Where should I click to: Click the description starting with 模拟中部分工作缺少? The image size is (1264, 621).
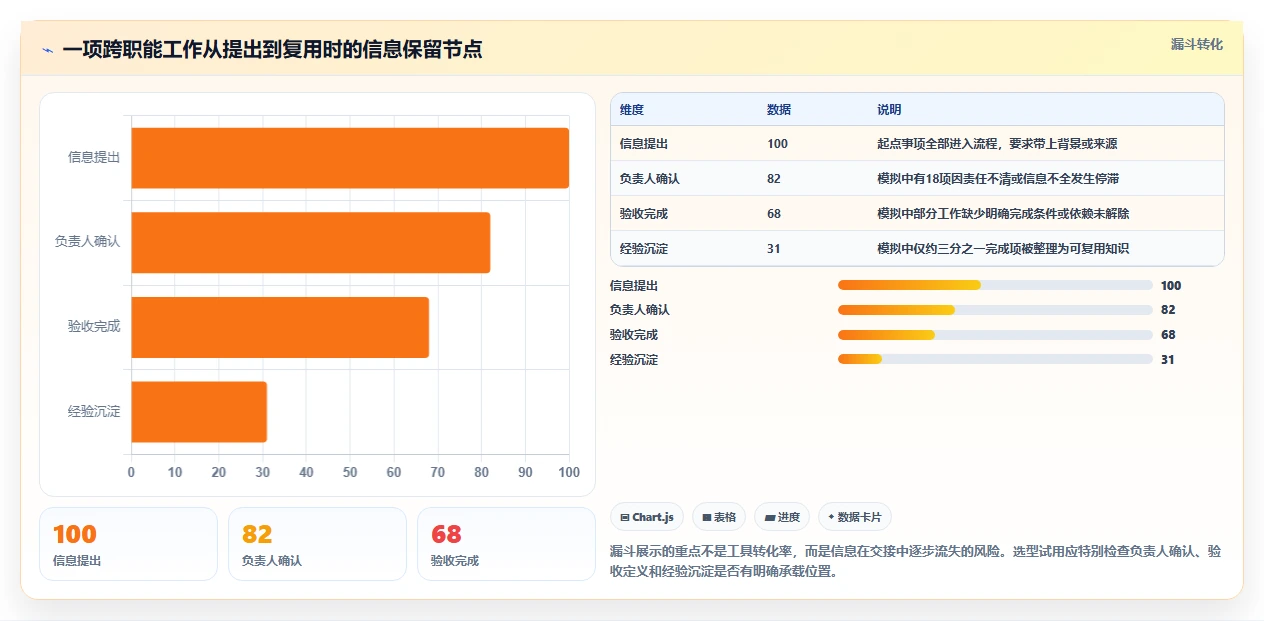tap(1003, 214)
